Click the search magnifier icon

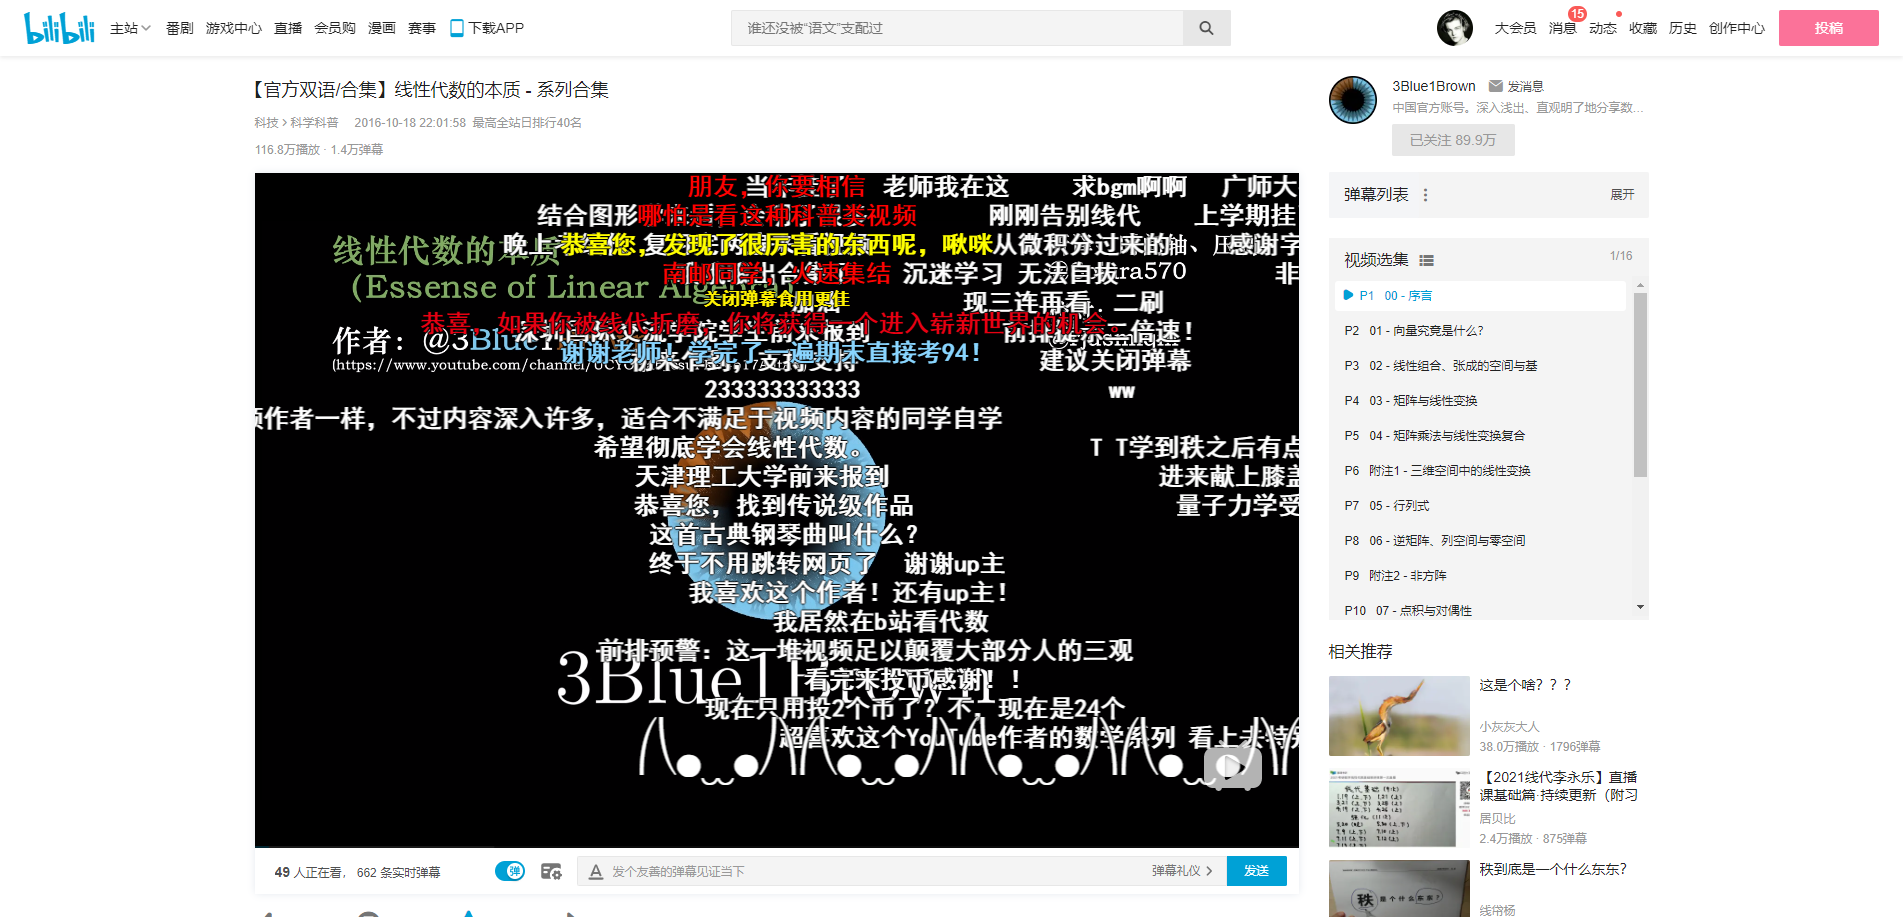1206,27
